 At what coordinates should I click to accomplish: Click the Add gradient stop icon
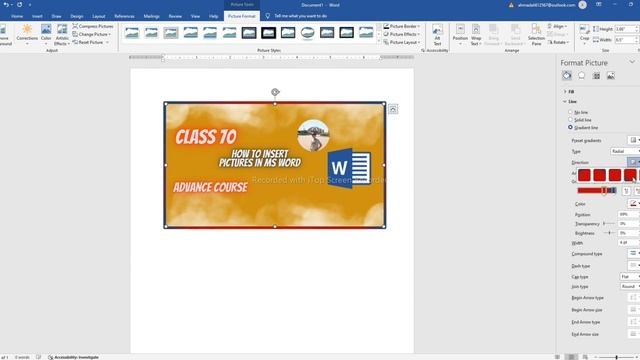point(627,191)
